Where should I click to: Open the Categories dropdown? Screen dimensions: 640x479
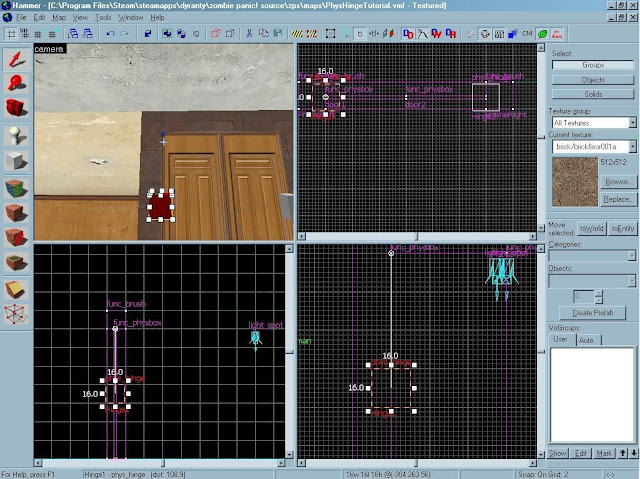pos(631,256)
